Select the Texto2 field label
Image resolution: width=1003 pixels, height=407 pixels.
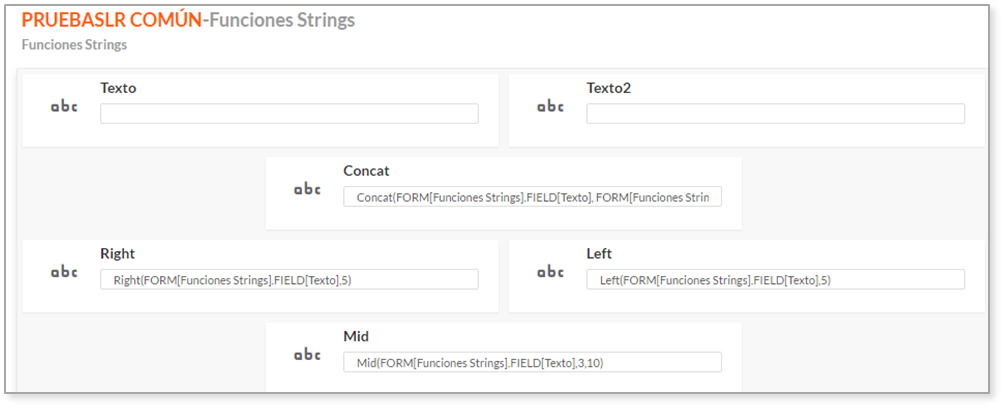(609, 88)
